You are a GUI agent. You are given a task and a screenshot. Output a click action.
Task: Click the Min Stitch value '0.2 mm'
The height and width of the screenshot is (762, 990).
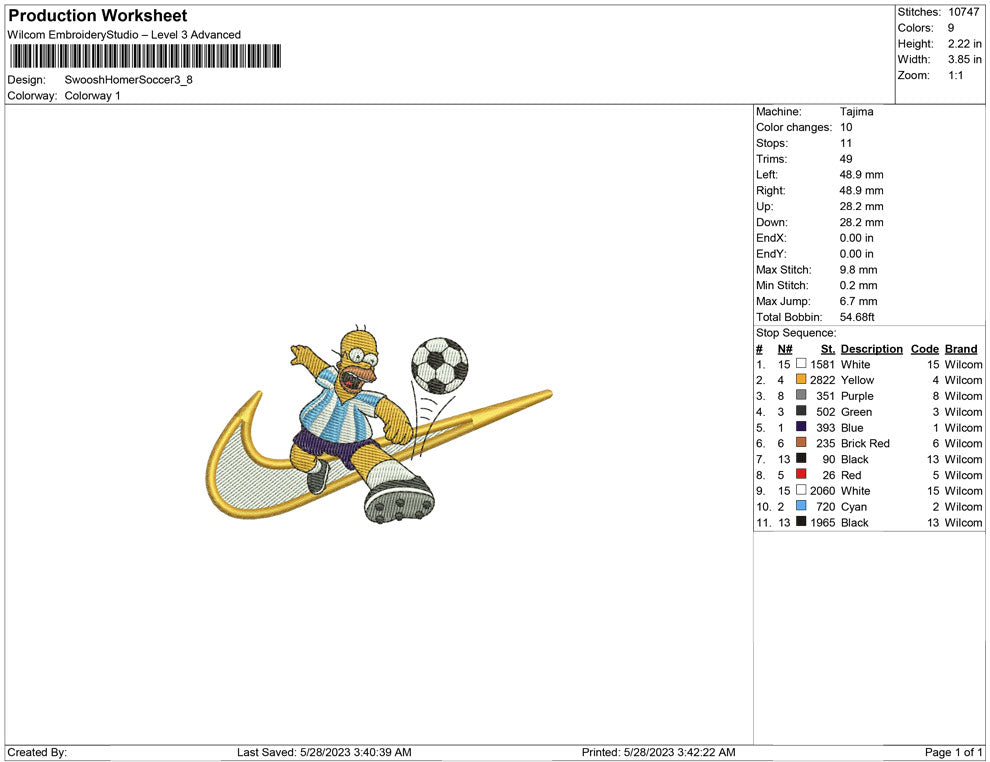pyautogui.click(x=859, y=285)
